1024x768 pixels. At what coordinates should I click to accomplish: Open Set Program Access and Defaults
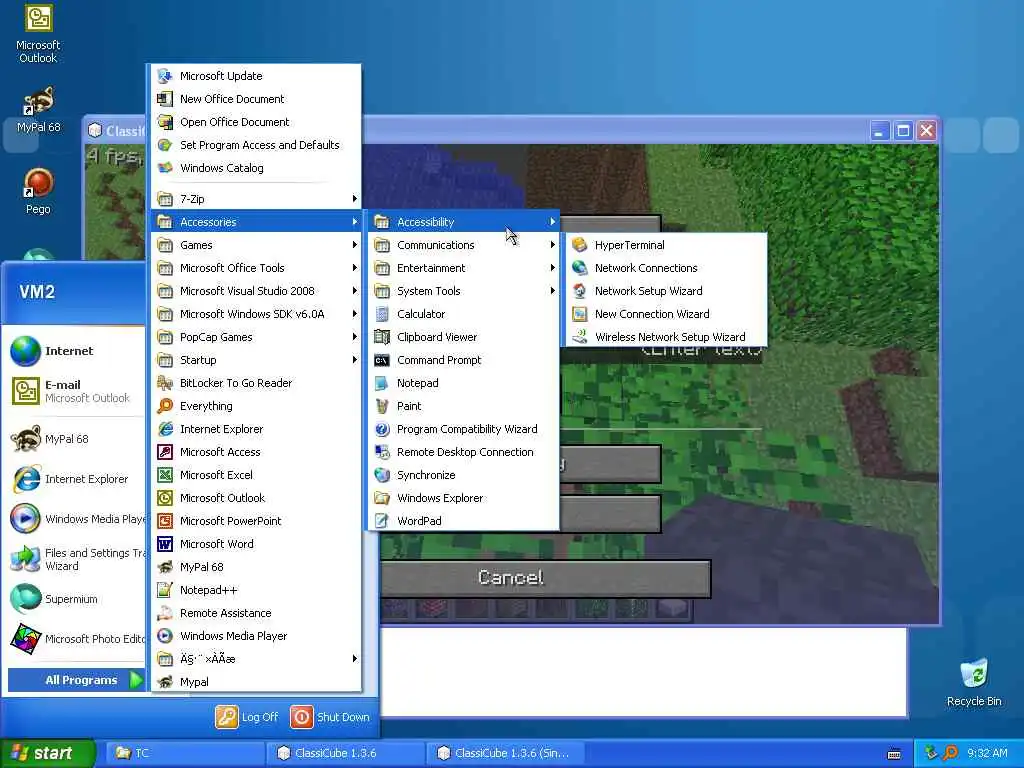(256, 145)
